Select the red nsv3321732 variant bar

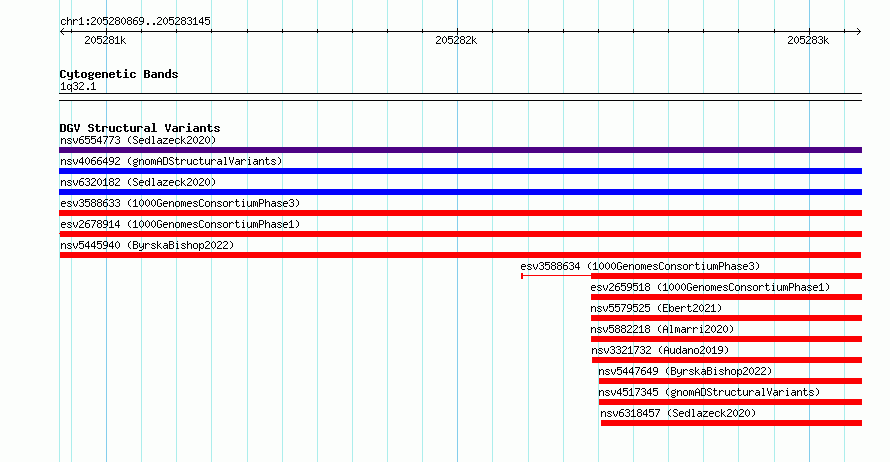pyautogui.click(x=727, y=360)
